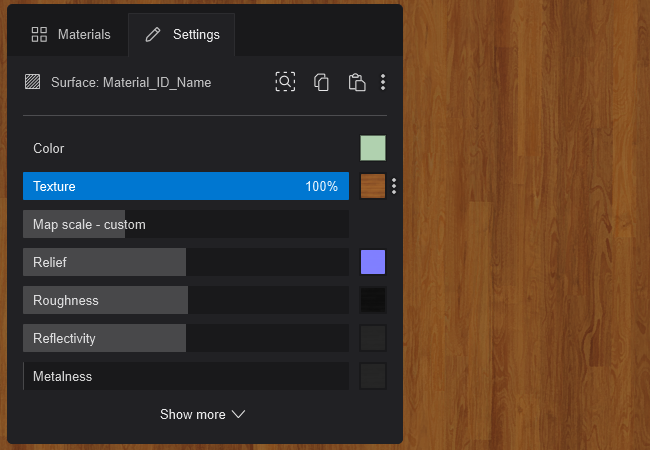Viewport: 650px width, 450px height.
Task: Click the Surface Material_ID_Name label
Action: (131, 83)
